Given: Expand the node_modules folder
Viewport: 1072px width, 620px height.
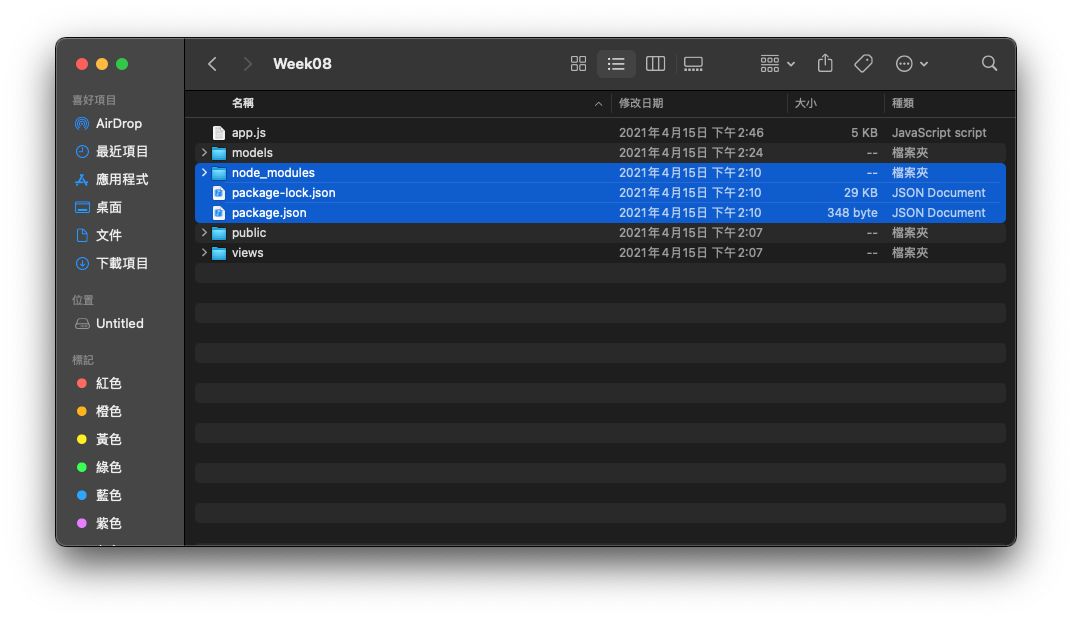Looking at the screenshot, I should (204, 173).
